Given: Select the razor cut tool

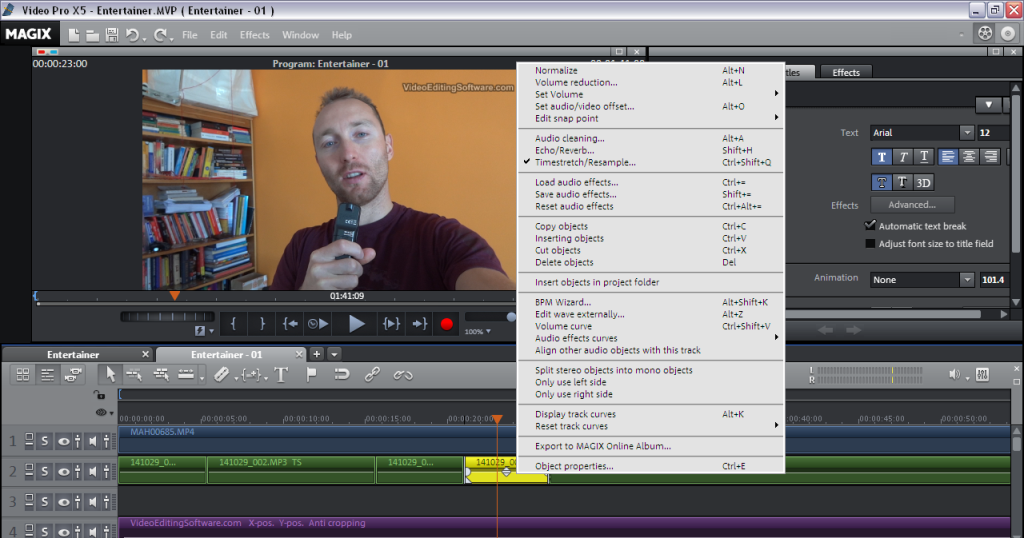Looking at the screenshot, I should [221, 374].
